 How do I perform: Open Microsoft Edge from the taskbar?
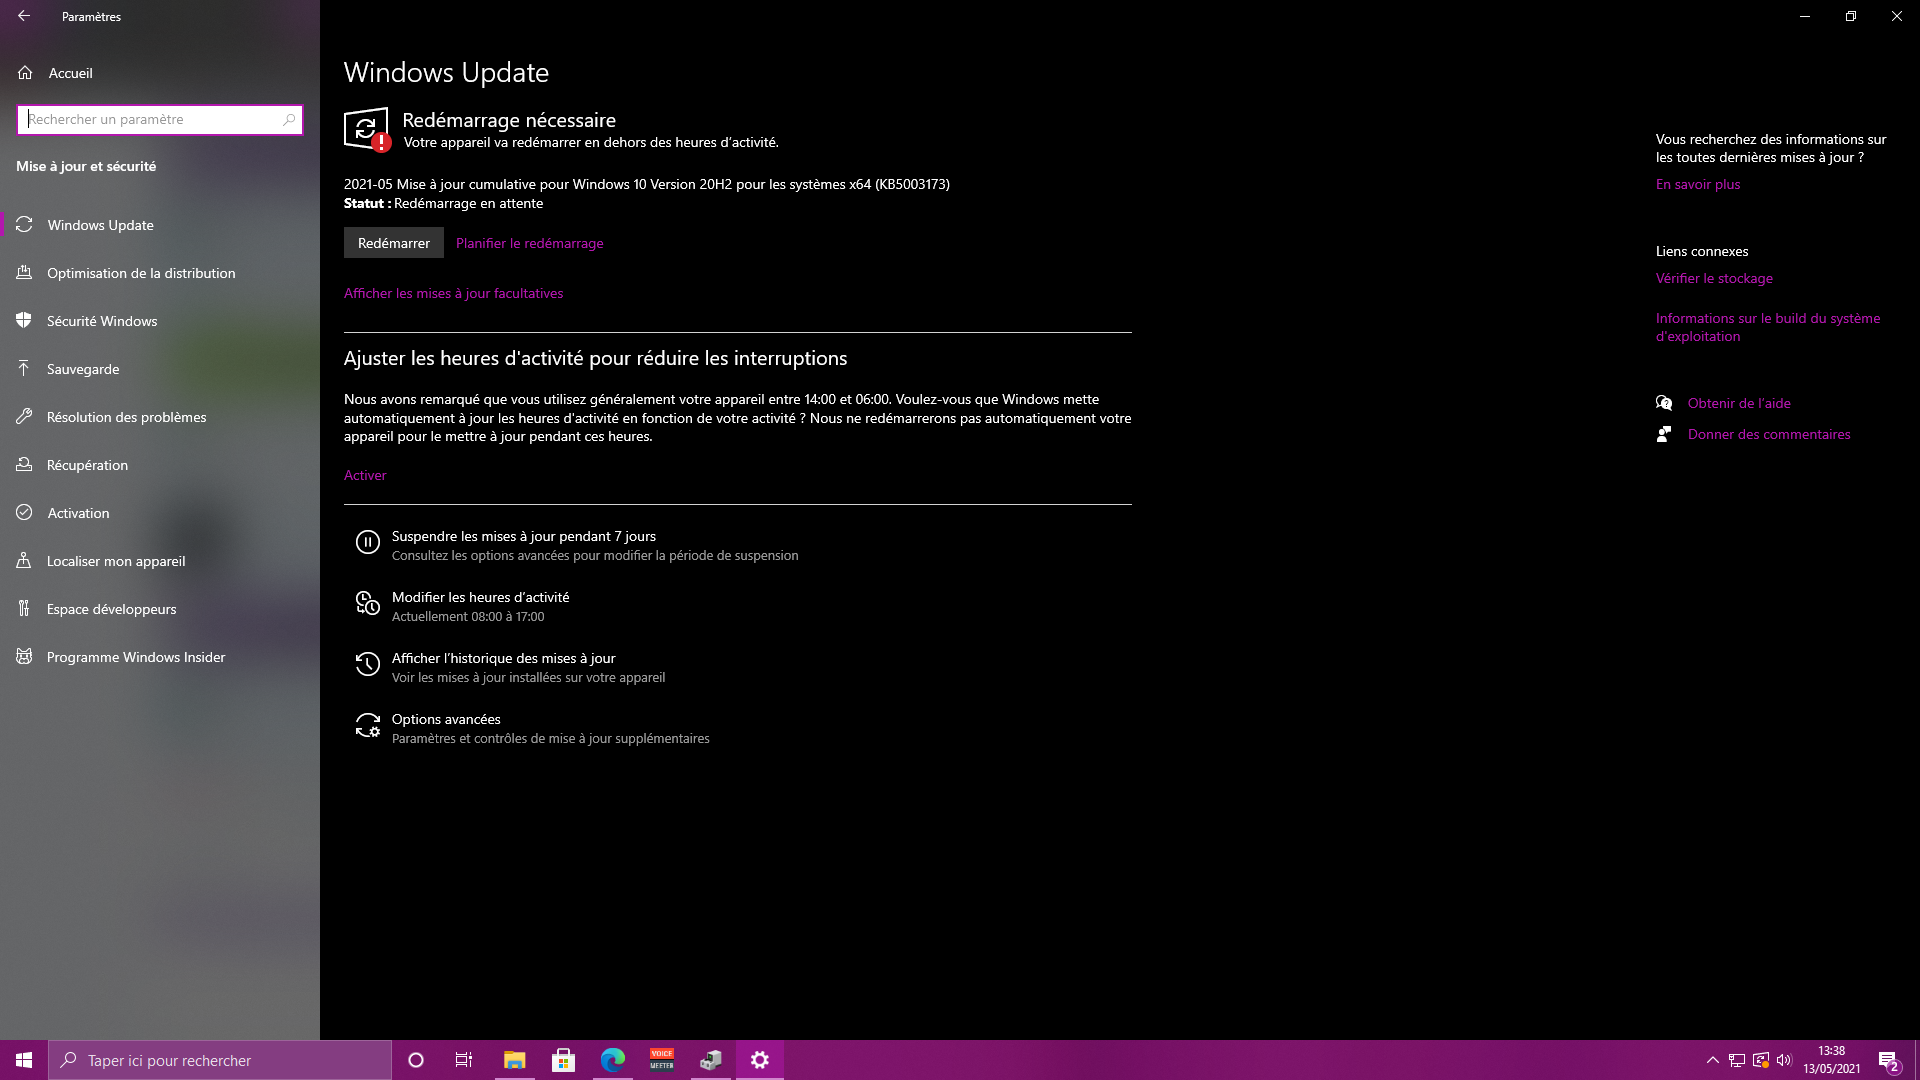click(x=612, y=1060)
